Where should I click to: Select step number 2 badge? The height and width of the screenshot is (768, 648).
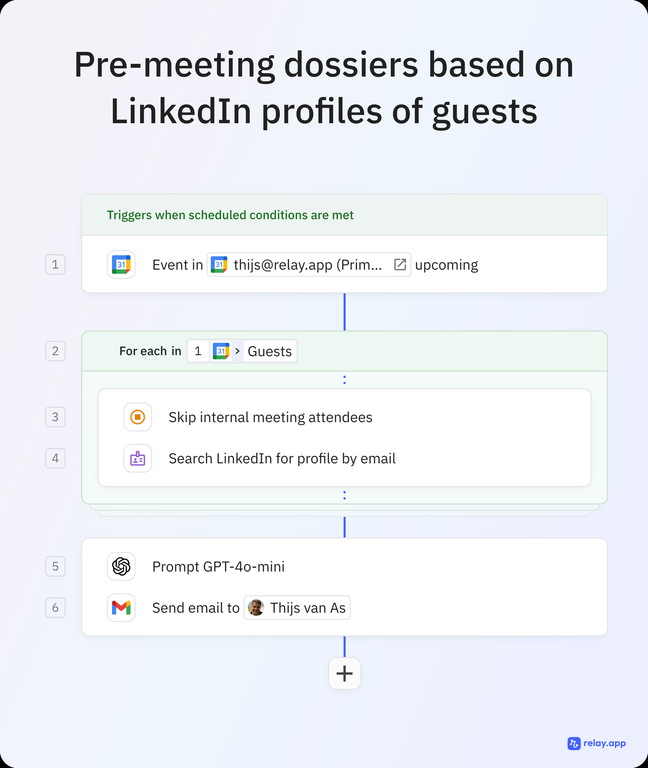55,351
